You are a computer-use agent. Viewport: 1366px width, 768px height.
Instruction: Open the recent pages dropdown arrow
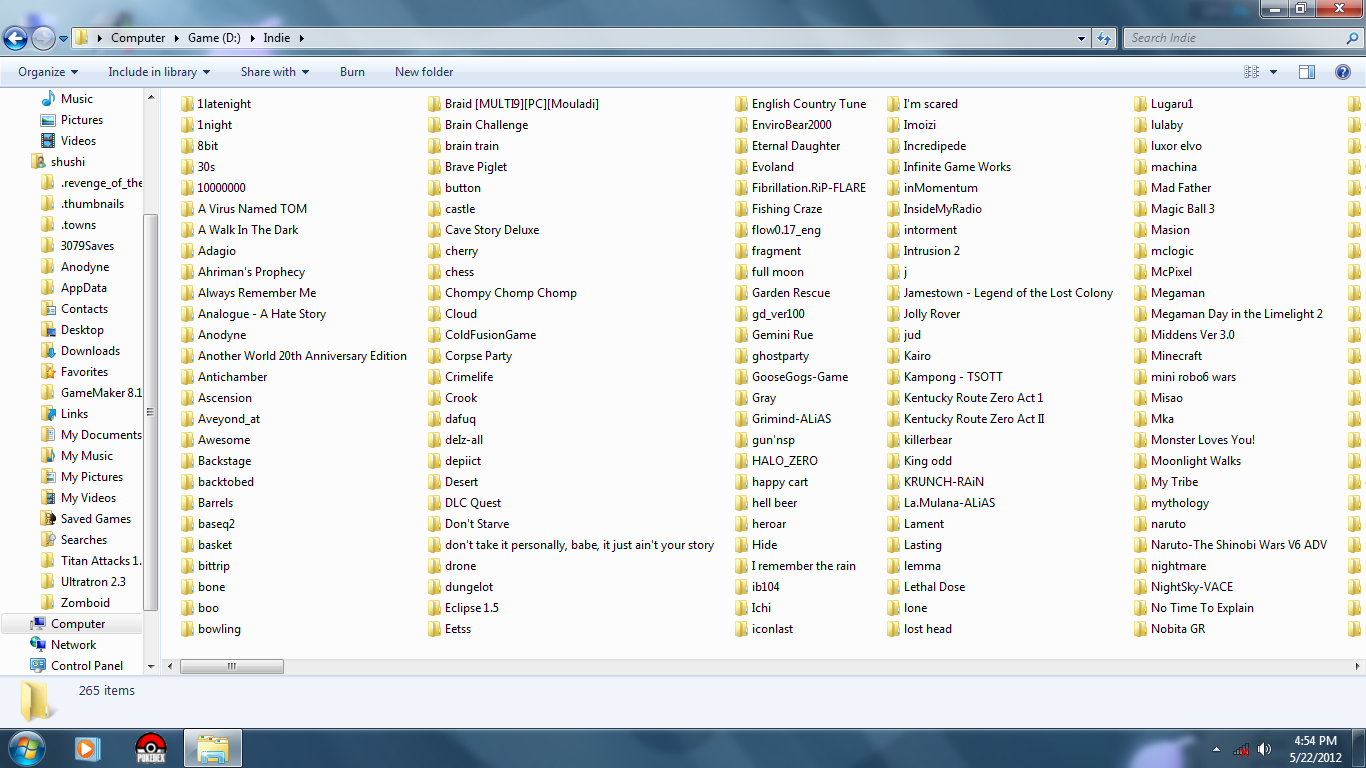click(x=63, y=39)
